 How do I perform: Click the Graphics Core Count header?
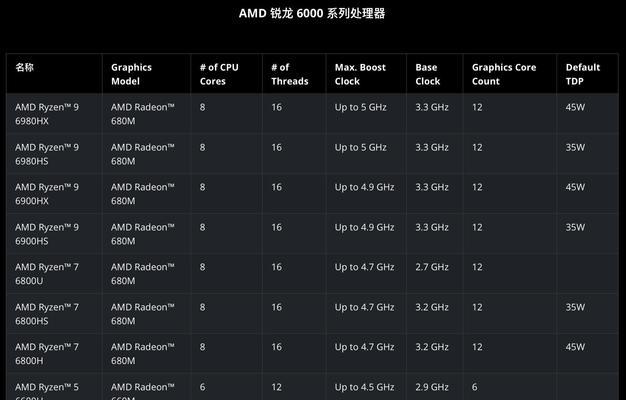point(504,74)
